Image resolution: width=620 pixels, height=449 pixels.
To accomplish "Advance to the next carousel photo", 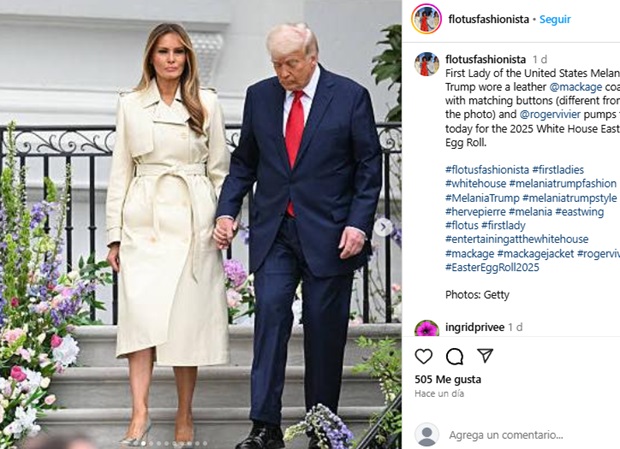I will [x=383, y=227].
